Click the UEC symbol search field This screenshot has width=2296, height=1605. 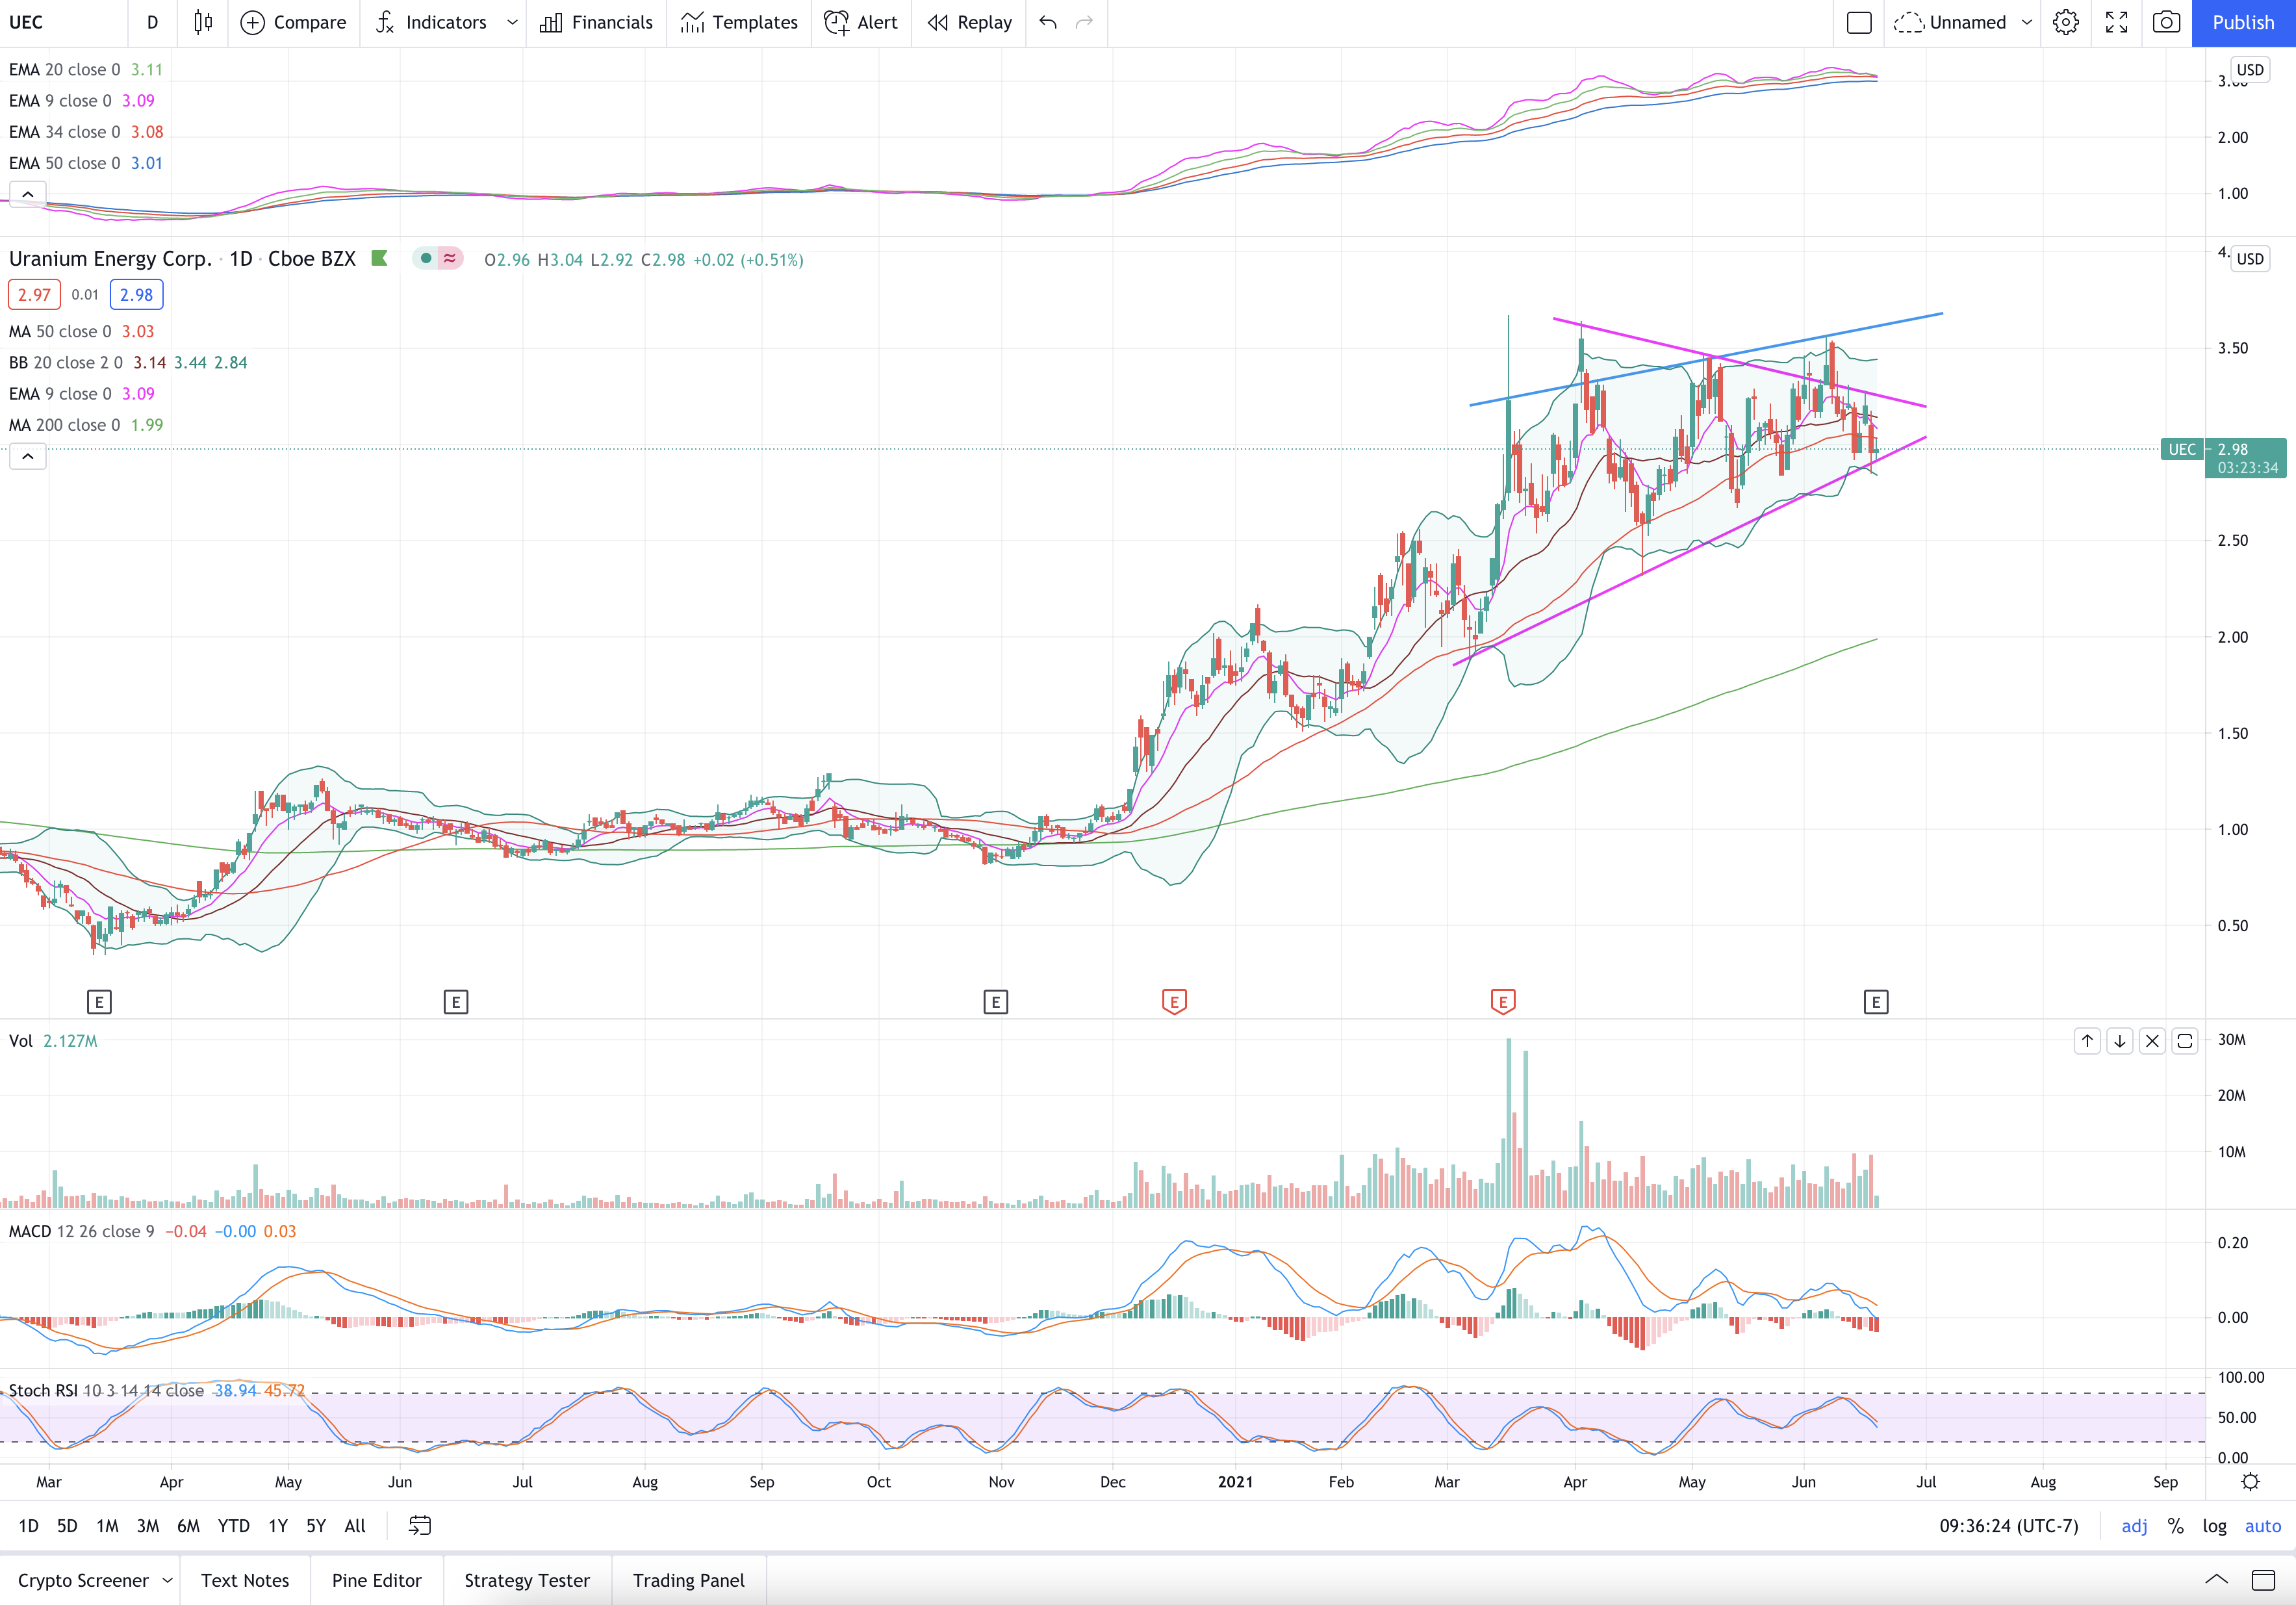tap(63, 22)
